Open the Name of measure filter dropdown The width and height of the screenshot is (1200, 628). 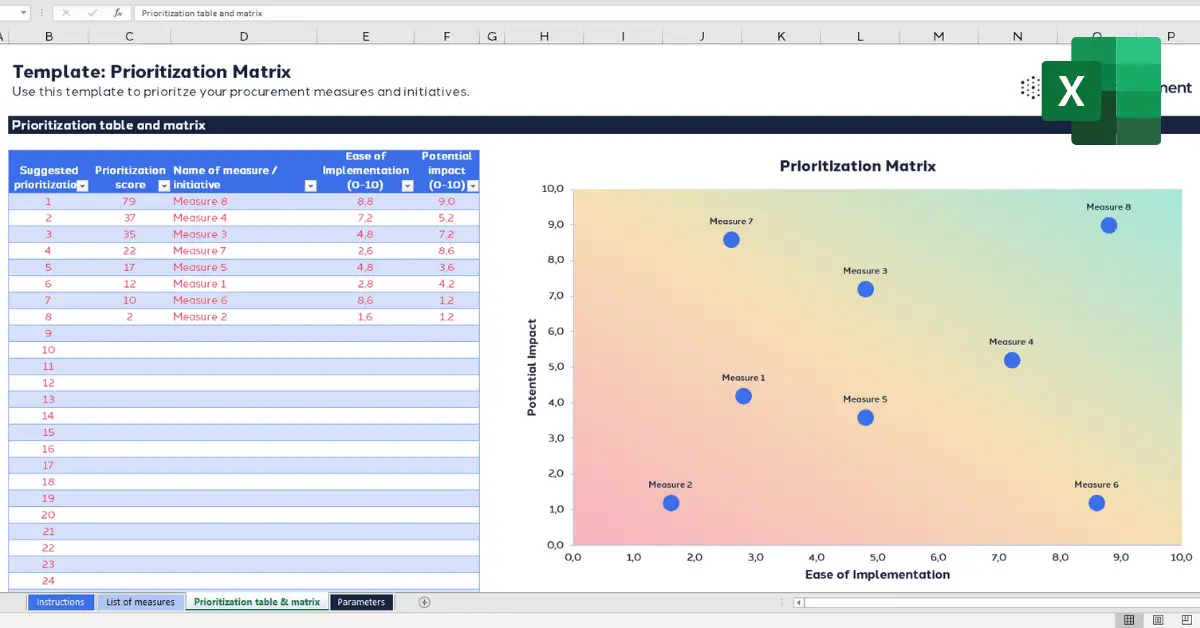310,184
